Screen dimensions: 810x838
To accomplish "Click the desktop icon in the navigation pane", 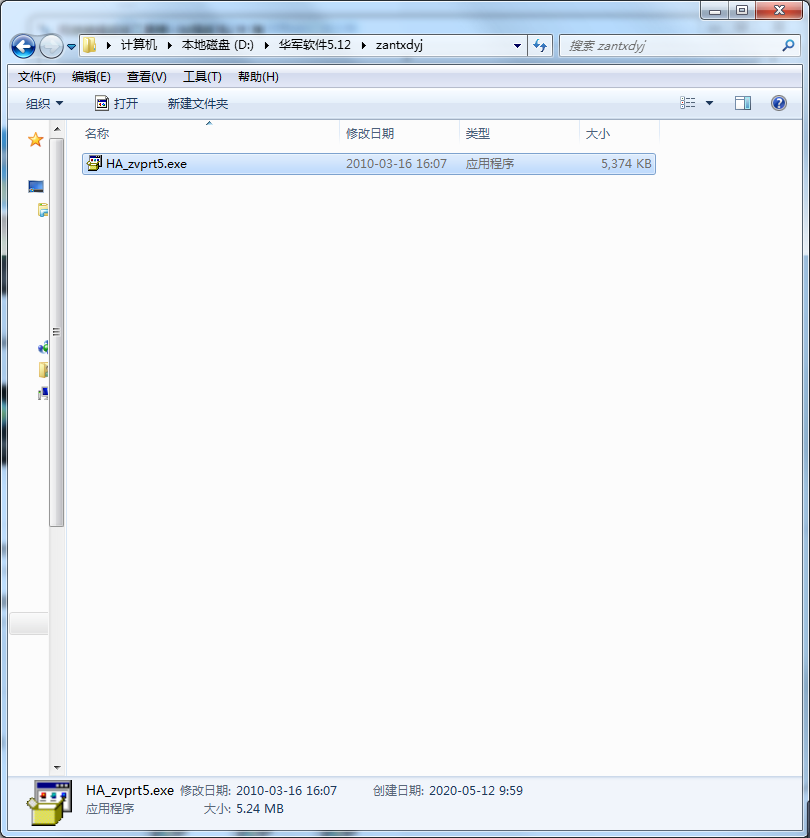I will pos(36,187).
